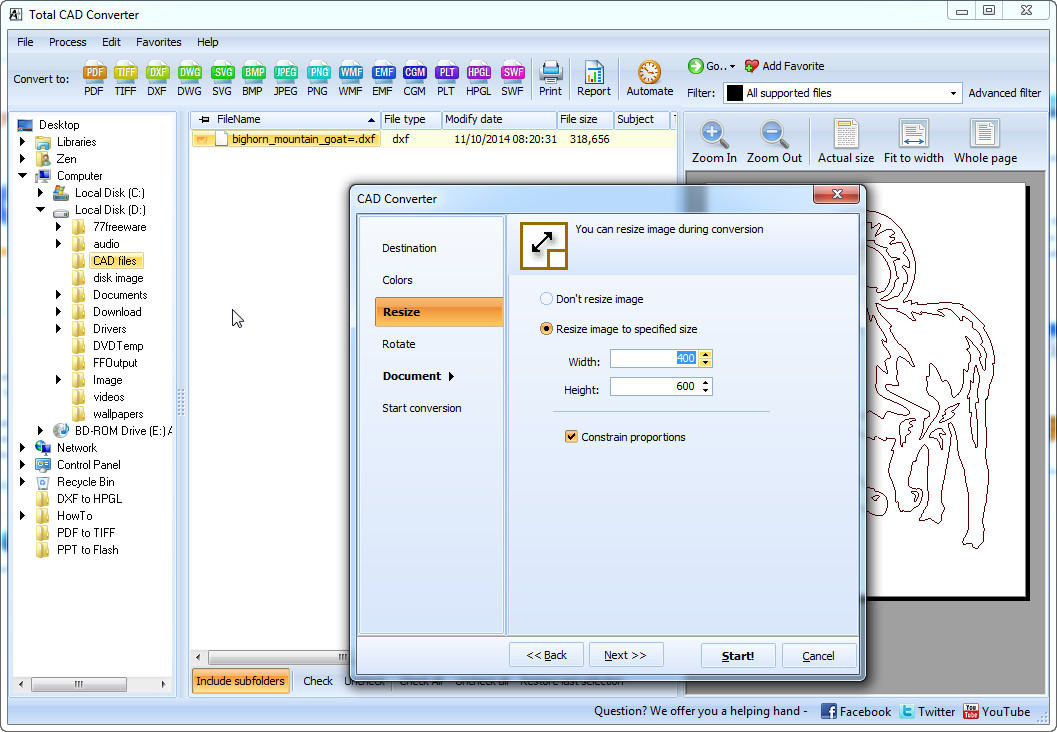Fit preview to width
The width and height of the screenshot is (1057, 732).
click(x=913, y=142)
